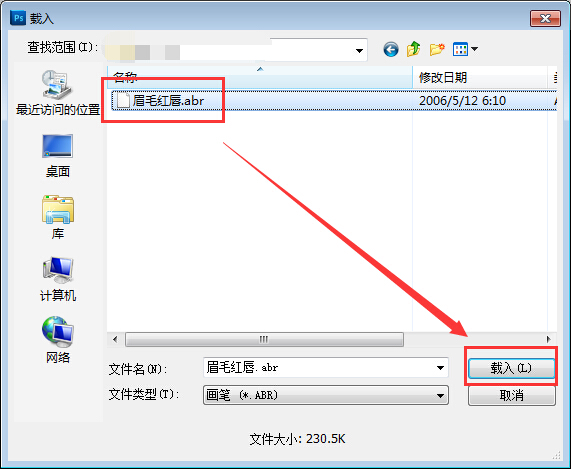
Task: Click the Photoshop icon in the title bar
Action: tap(18, 17)
